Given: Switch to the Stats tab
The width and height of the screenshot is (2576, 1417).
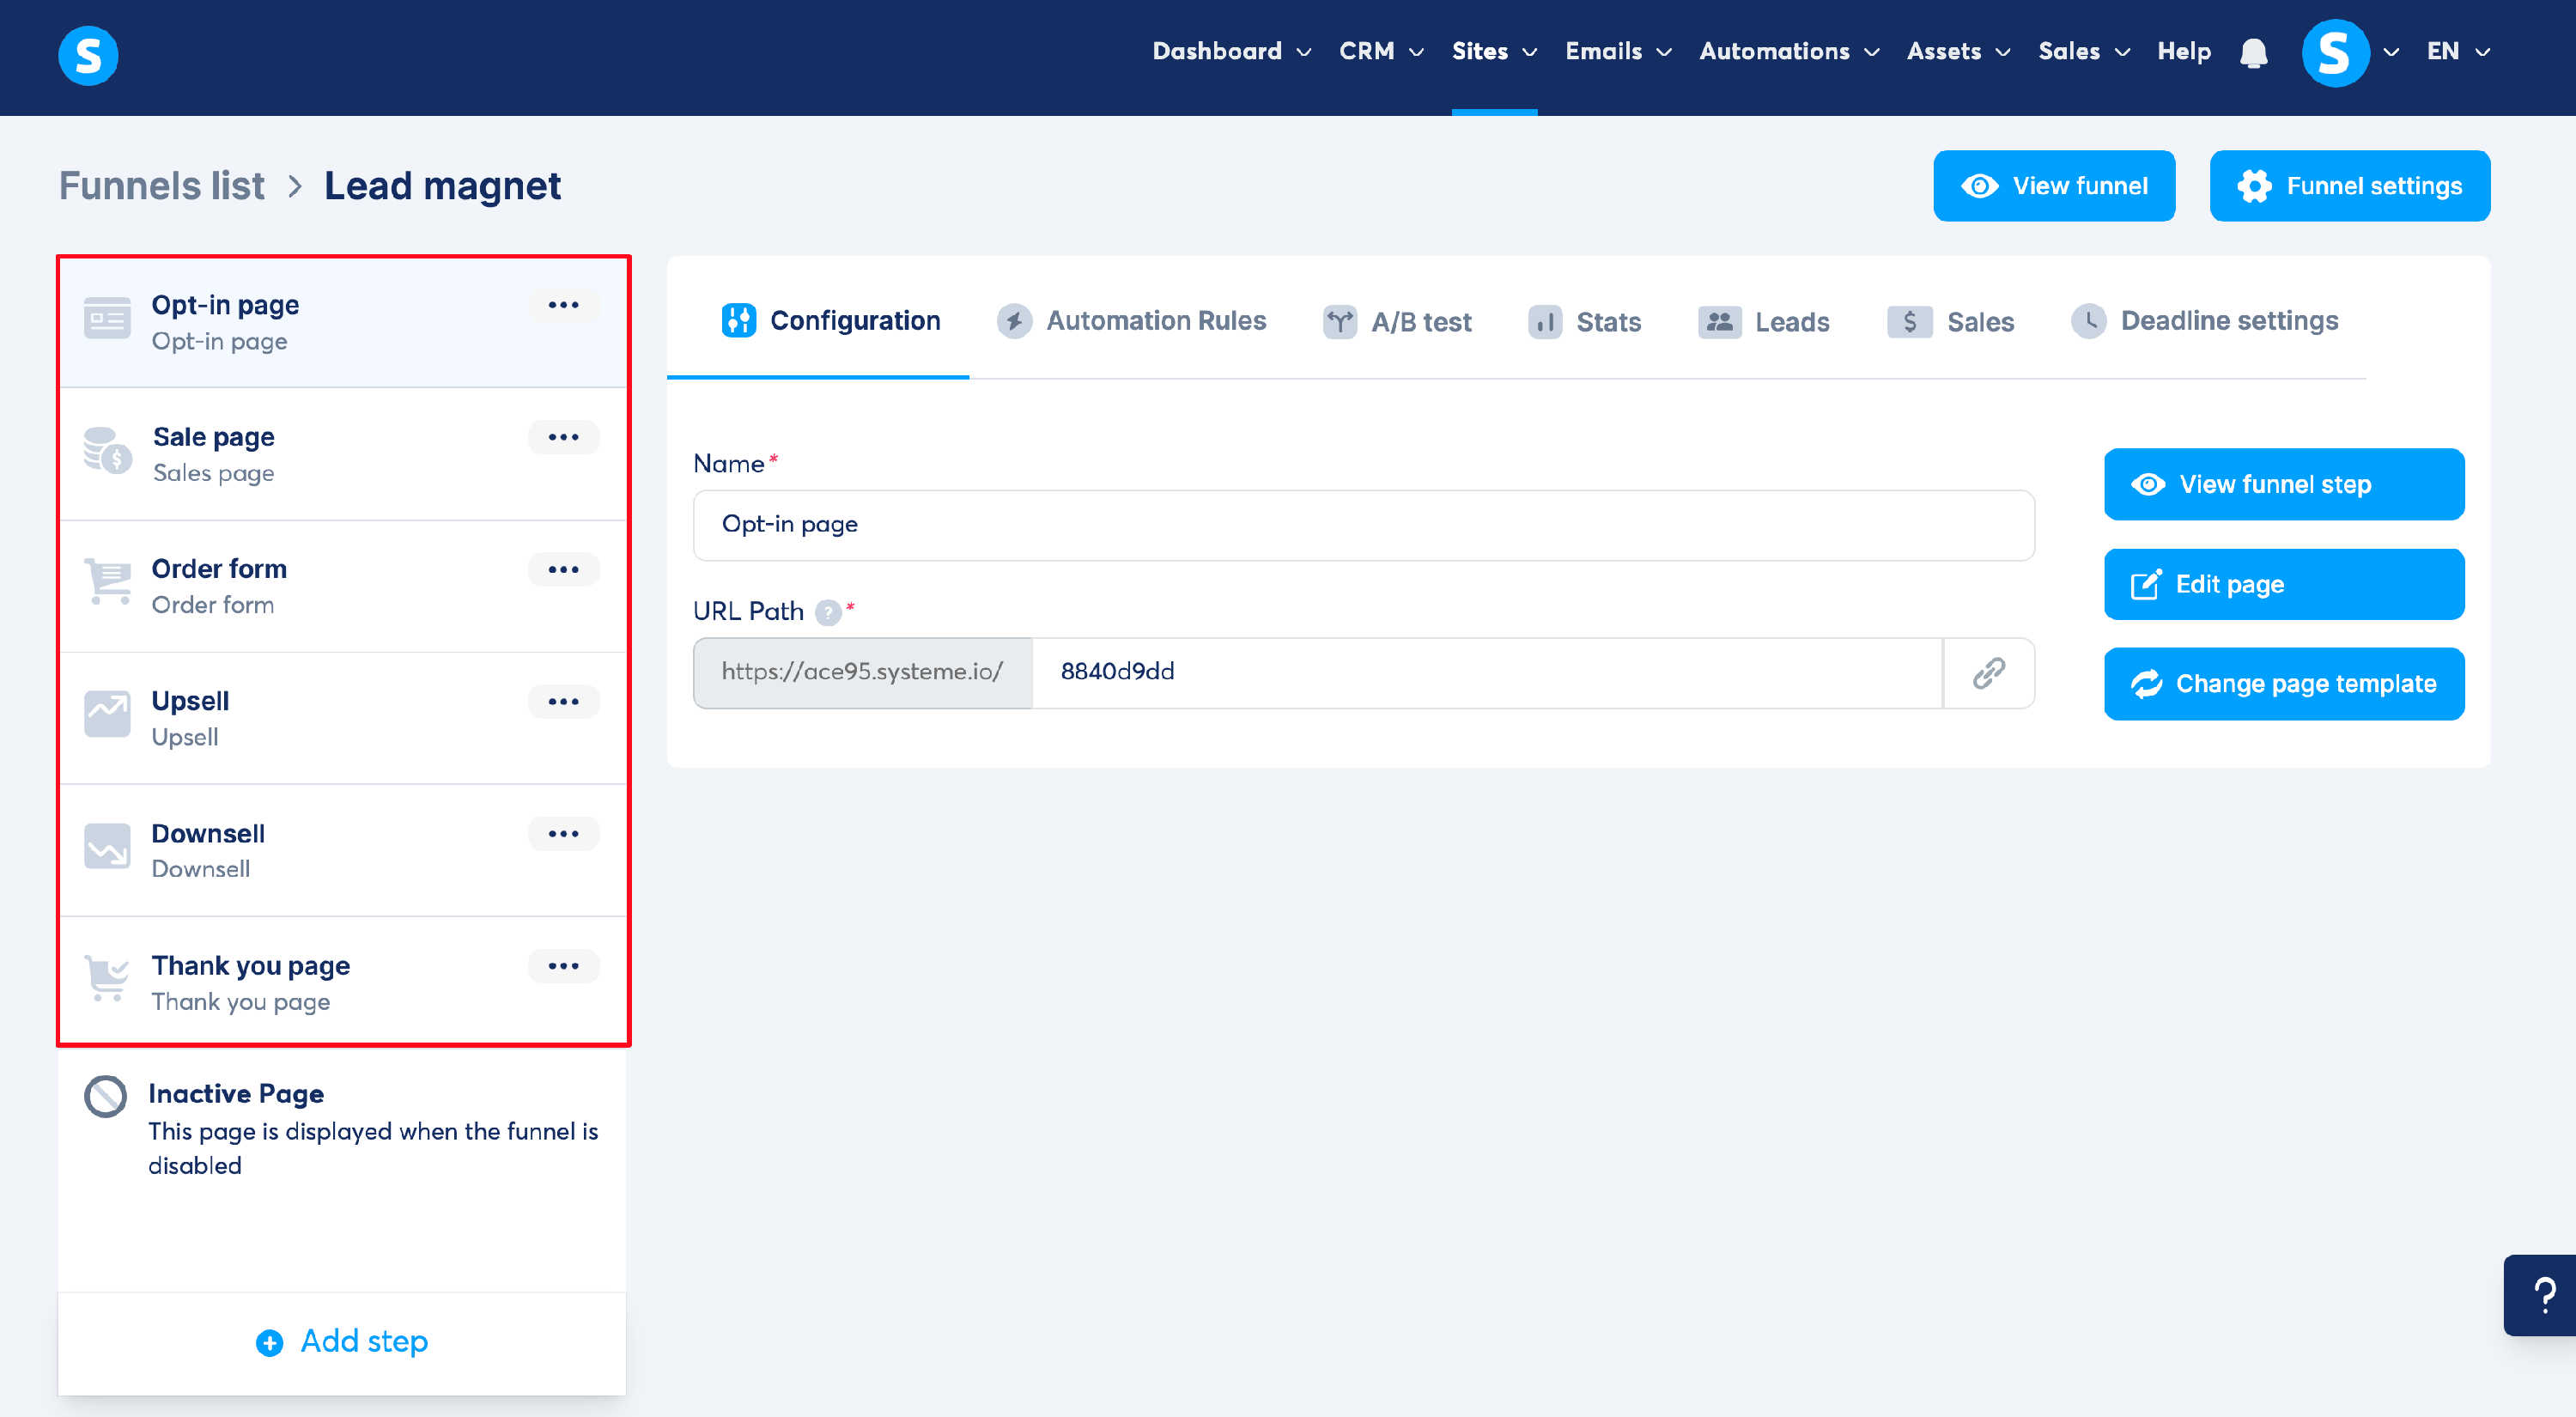Looking at the screenshot, I should [x=1584, y=321].
